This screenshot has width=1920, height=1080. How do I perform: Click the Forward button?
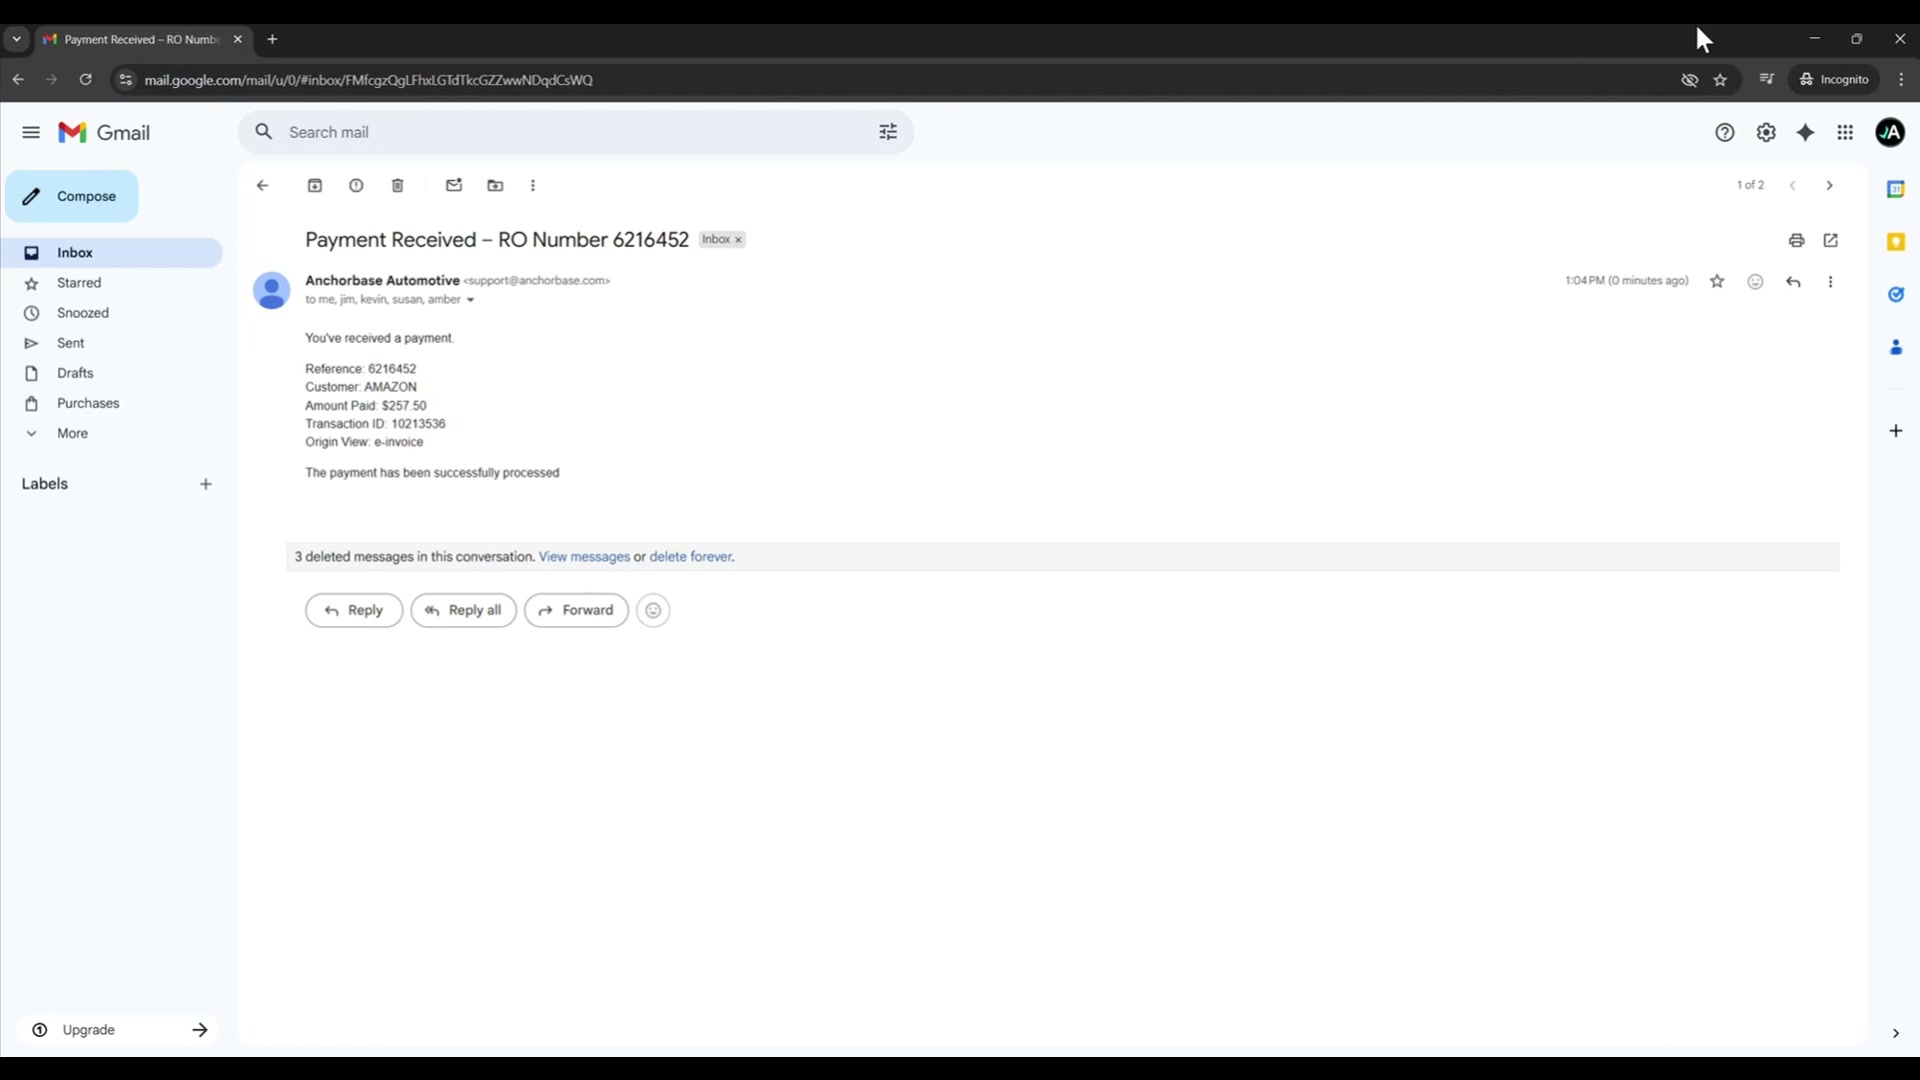tap(576, 610)
